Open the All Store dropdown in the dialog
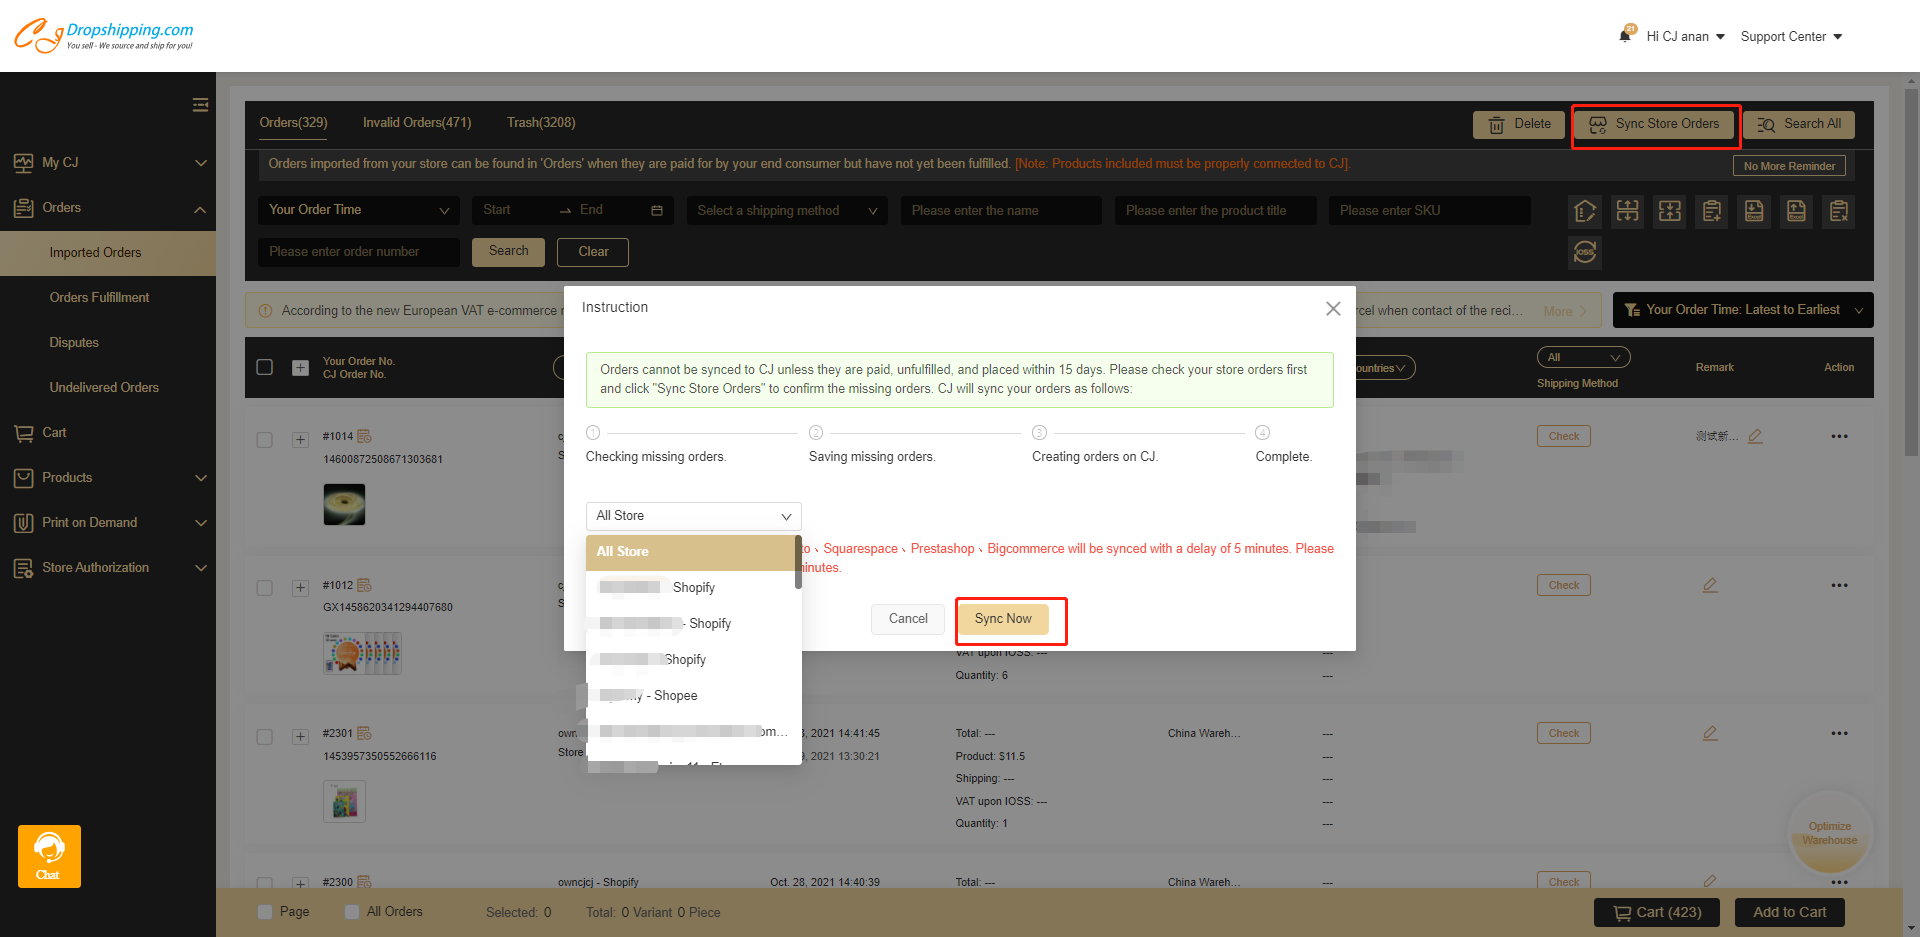1920x937 pixels. click(693, 516)
